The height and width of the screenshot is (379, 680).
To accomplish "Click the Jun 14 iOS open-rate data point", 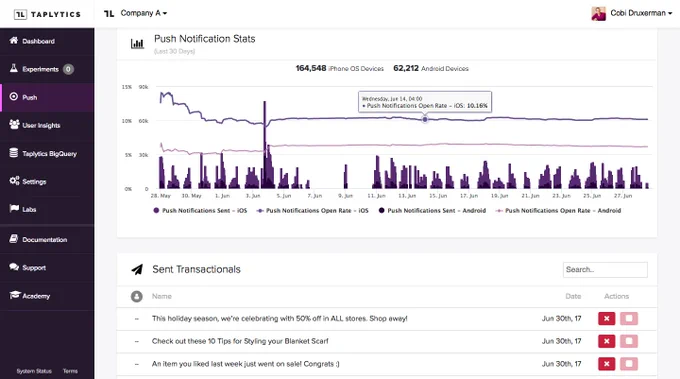I will click(x=425, y=119).
